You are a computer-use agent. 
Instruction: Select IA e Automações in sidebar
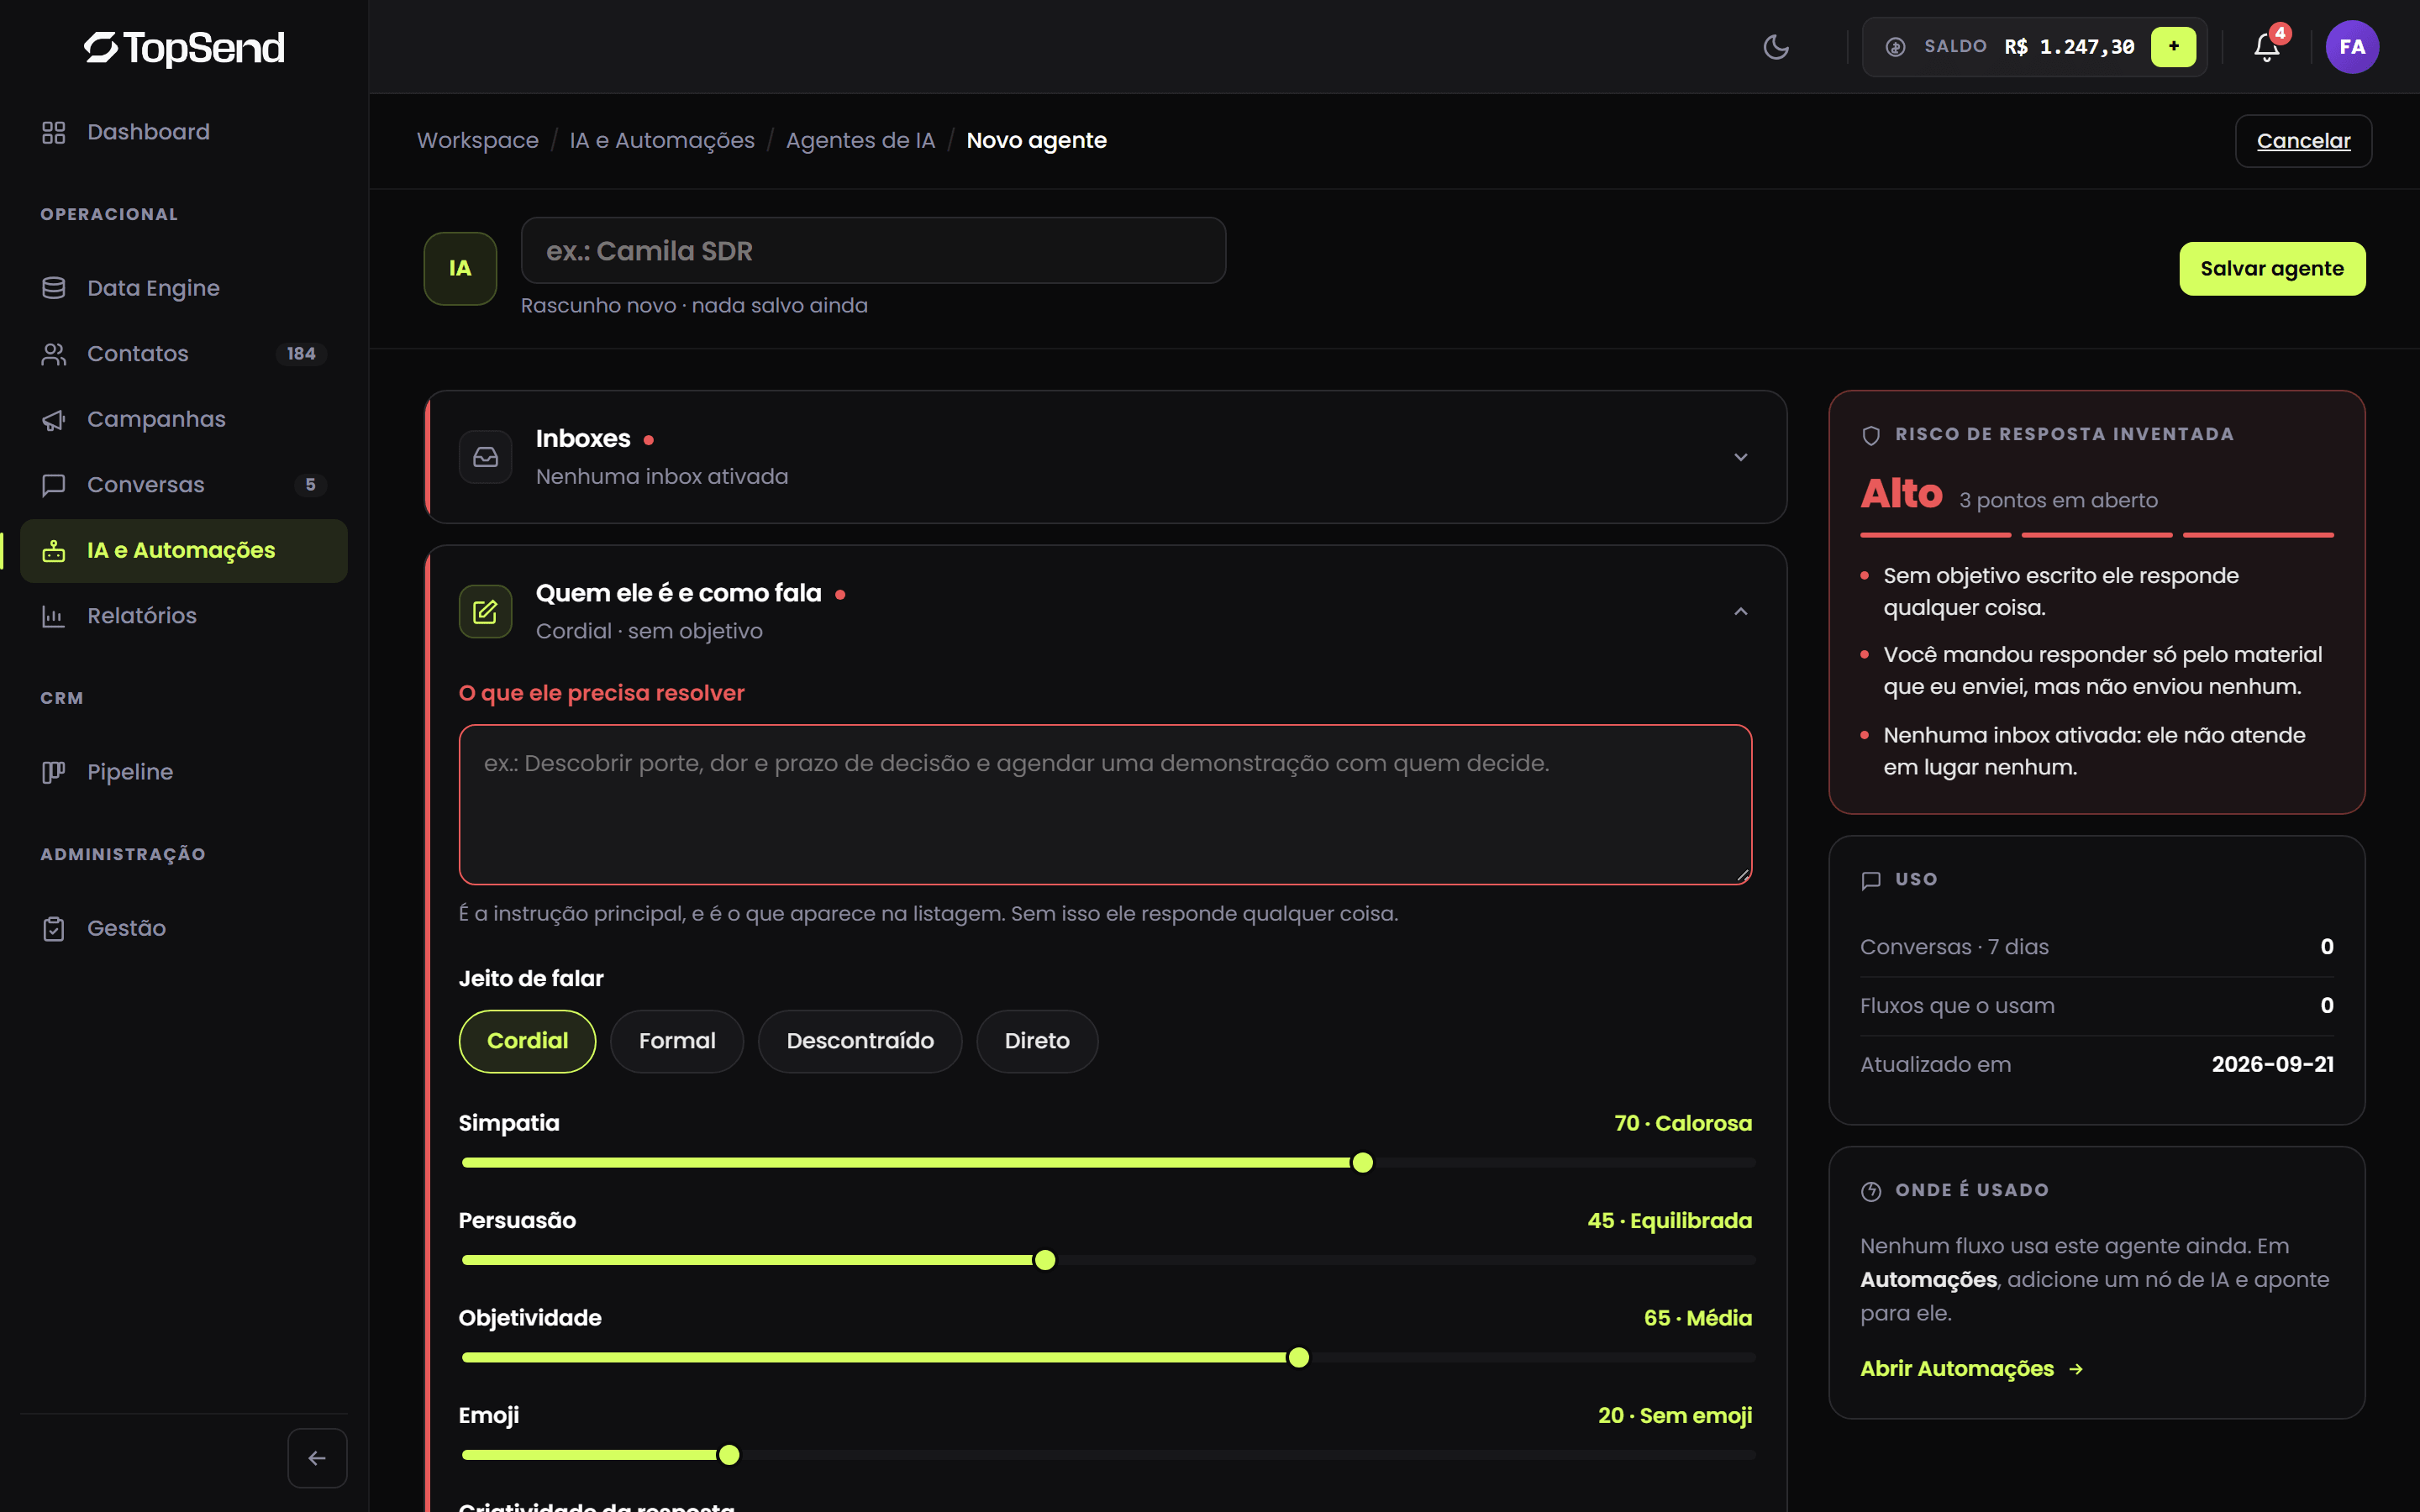(184, 550)
